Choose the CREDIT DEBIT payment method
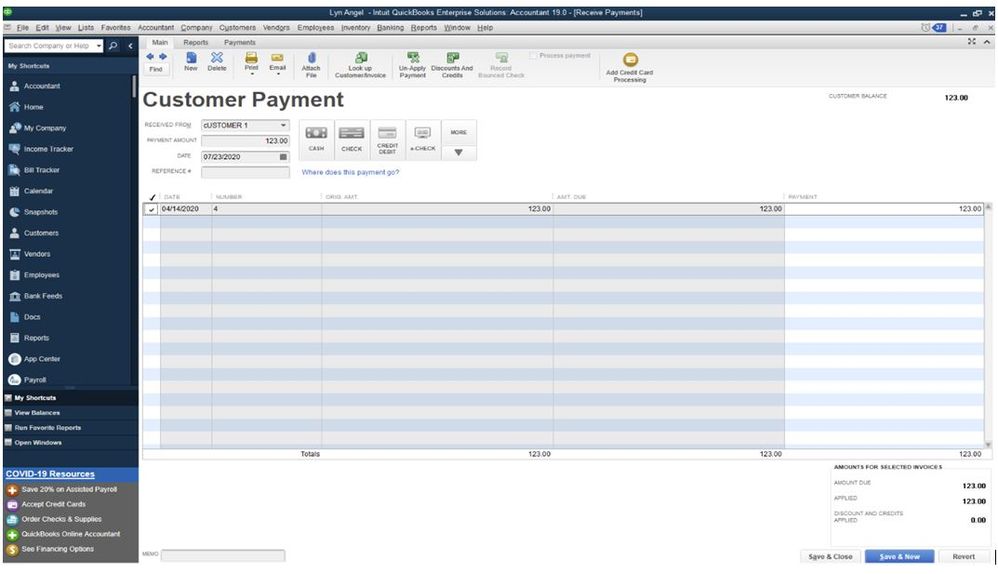The width and height of the screenshot is (998, 574). click(387, 139)
